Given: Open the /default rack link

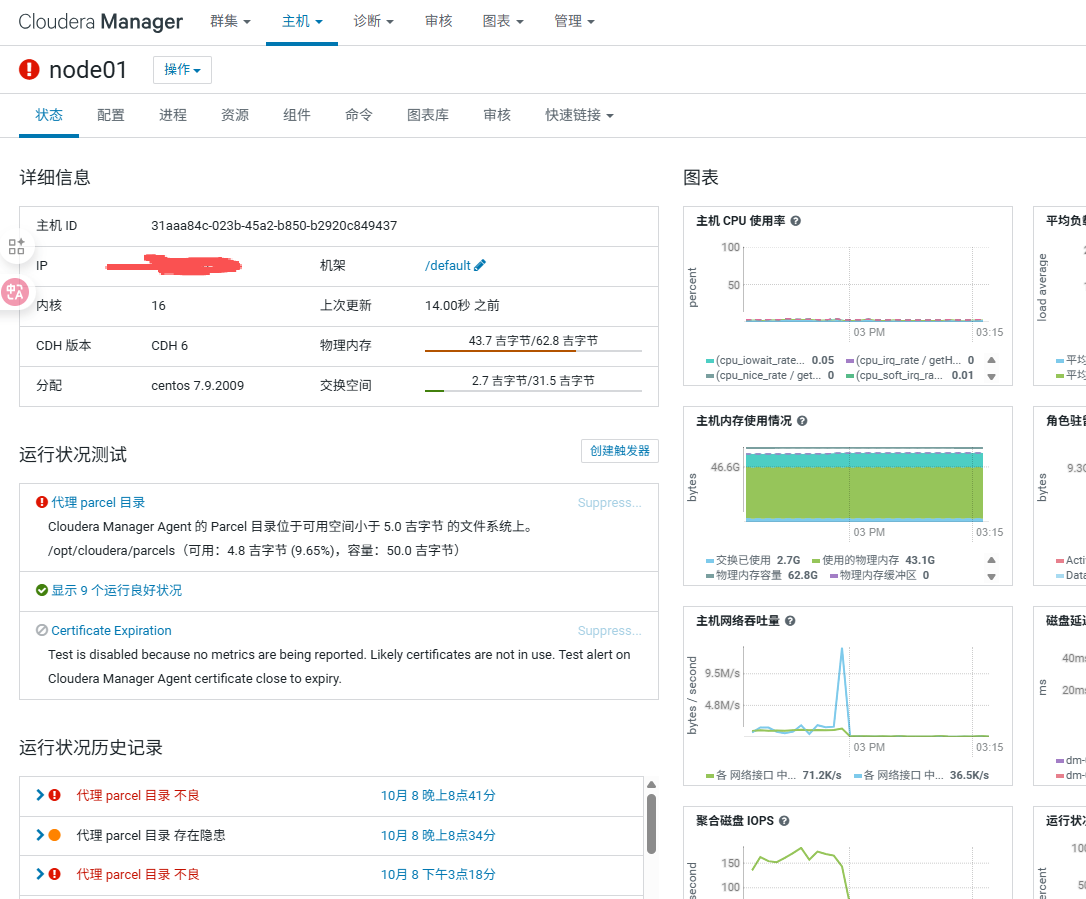Looking at the screenshot, I should tap(447, 265).
